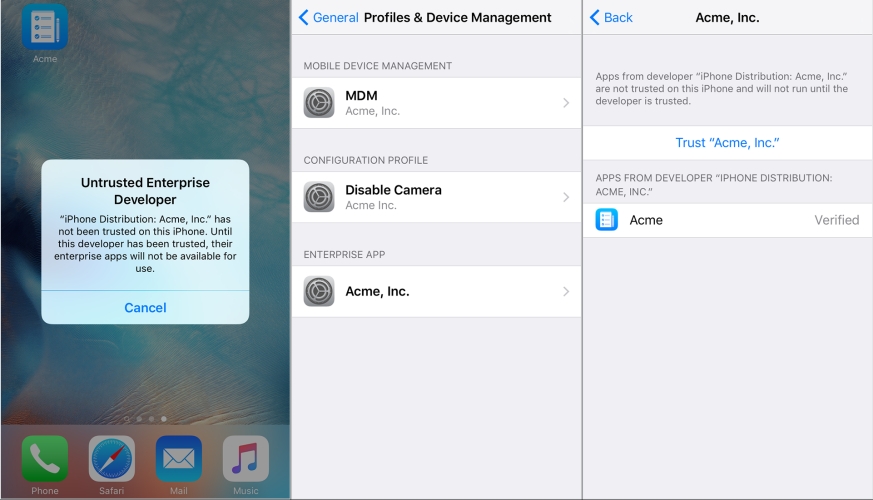Click the Profiles & Device Management title

click(x=457, y=17)
